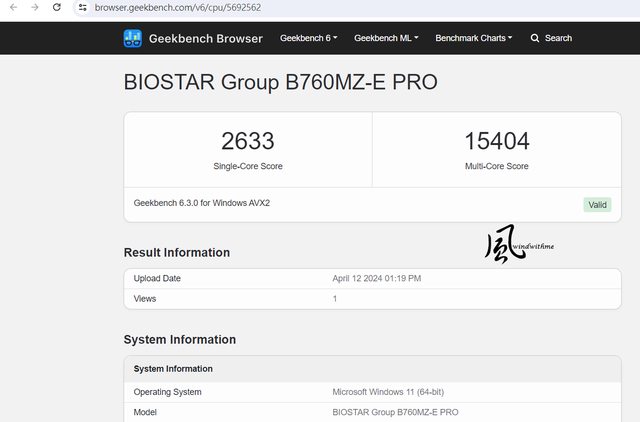Click the green Valid badge
640x422 pixels.
pyautogui.click(x=597, y=205)
